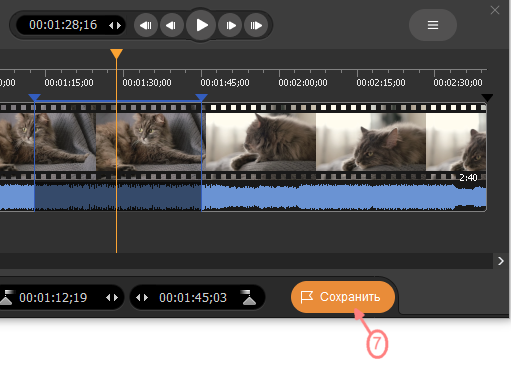Increase end time 00:01:45;03 with right arrow
Viewport: 511px width, 370px height.
pyautogui.click(x=146, y=297)
